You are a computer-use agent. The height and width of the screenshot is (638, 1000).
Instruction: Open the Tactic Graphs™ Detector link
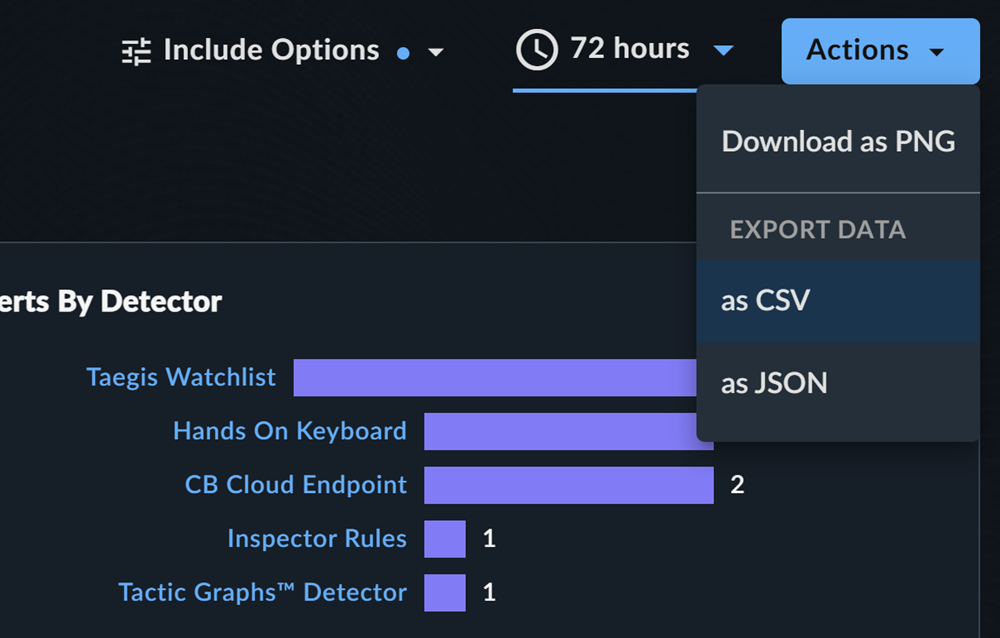point(262,593)
